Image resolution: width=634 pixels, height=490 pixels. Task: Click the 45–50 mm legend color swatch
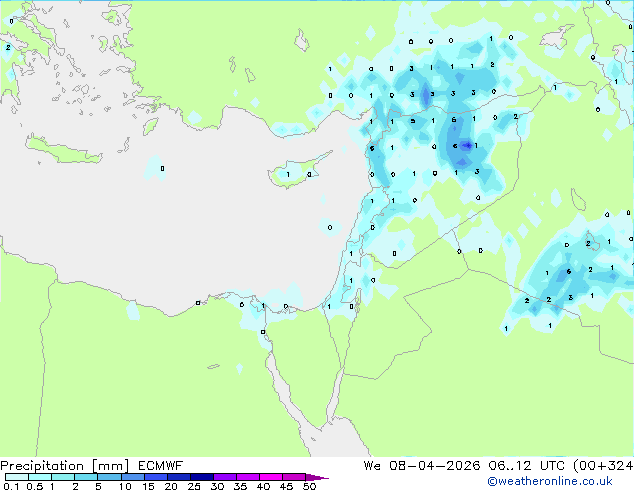point(294,477)
